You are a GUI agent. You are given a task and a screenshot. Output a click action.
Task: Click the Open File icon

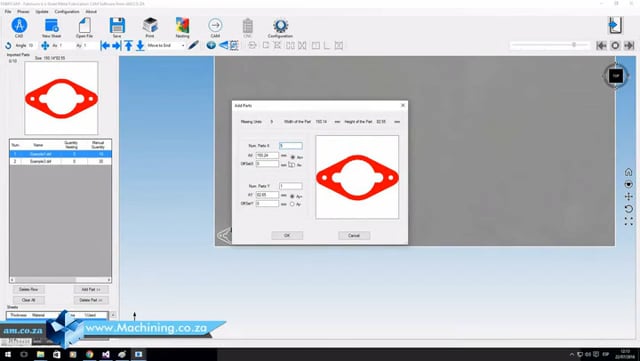[84, 25]
